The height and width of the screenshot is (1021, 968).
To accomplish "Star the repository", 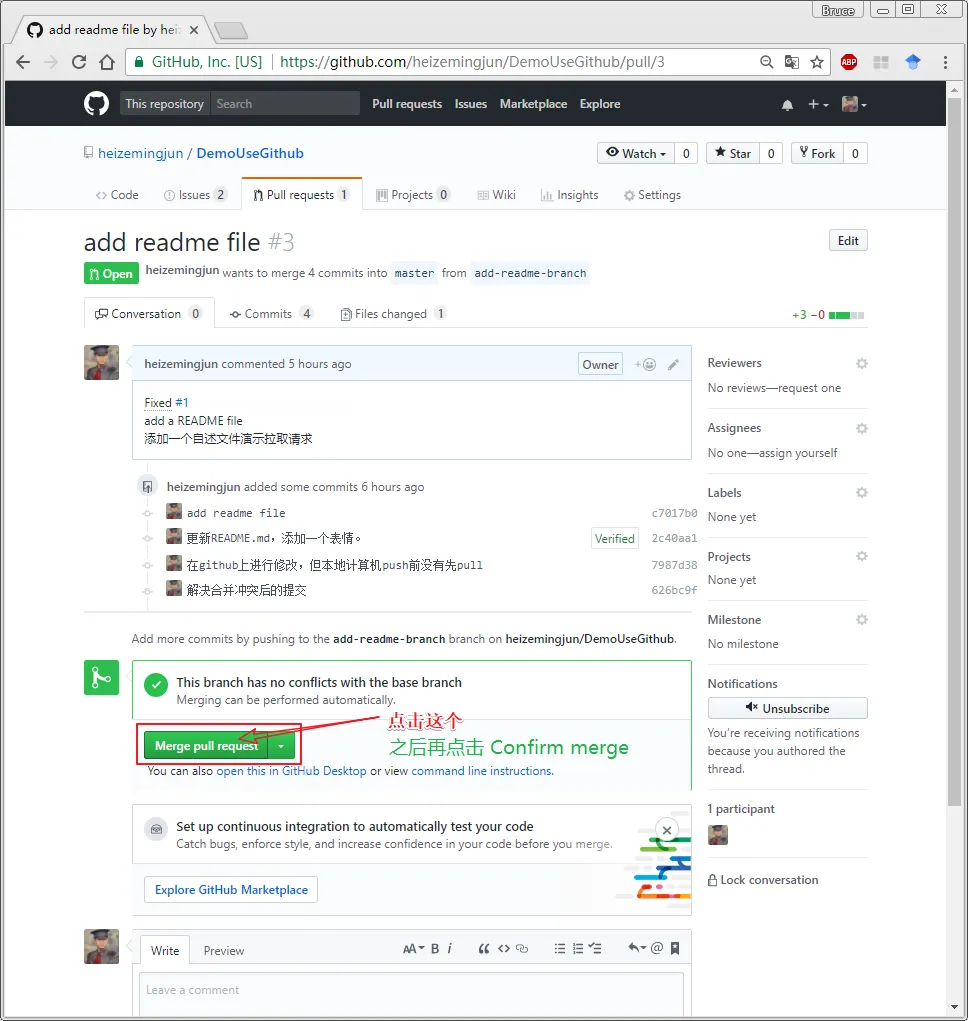I will point(733,154).
